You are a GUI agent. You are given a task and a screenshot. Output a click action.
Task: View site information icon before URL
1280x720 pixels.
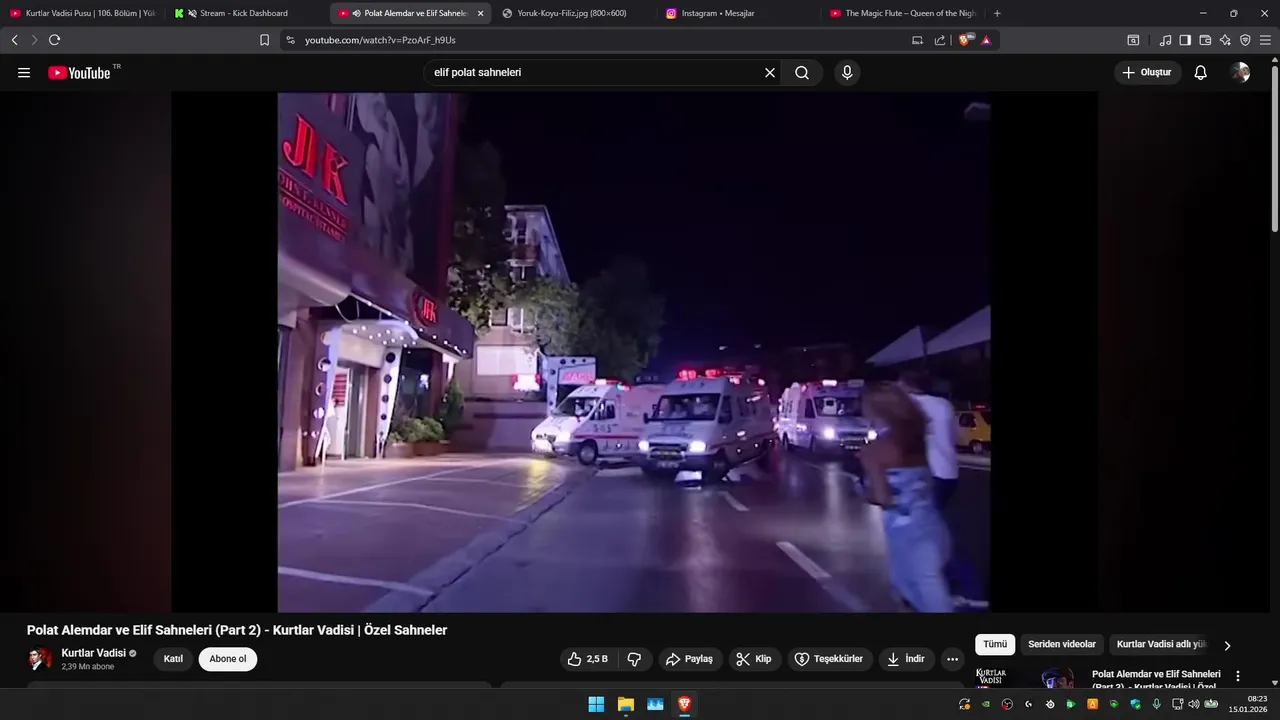tap(290, 40)
